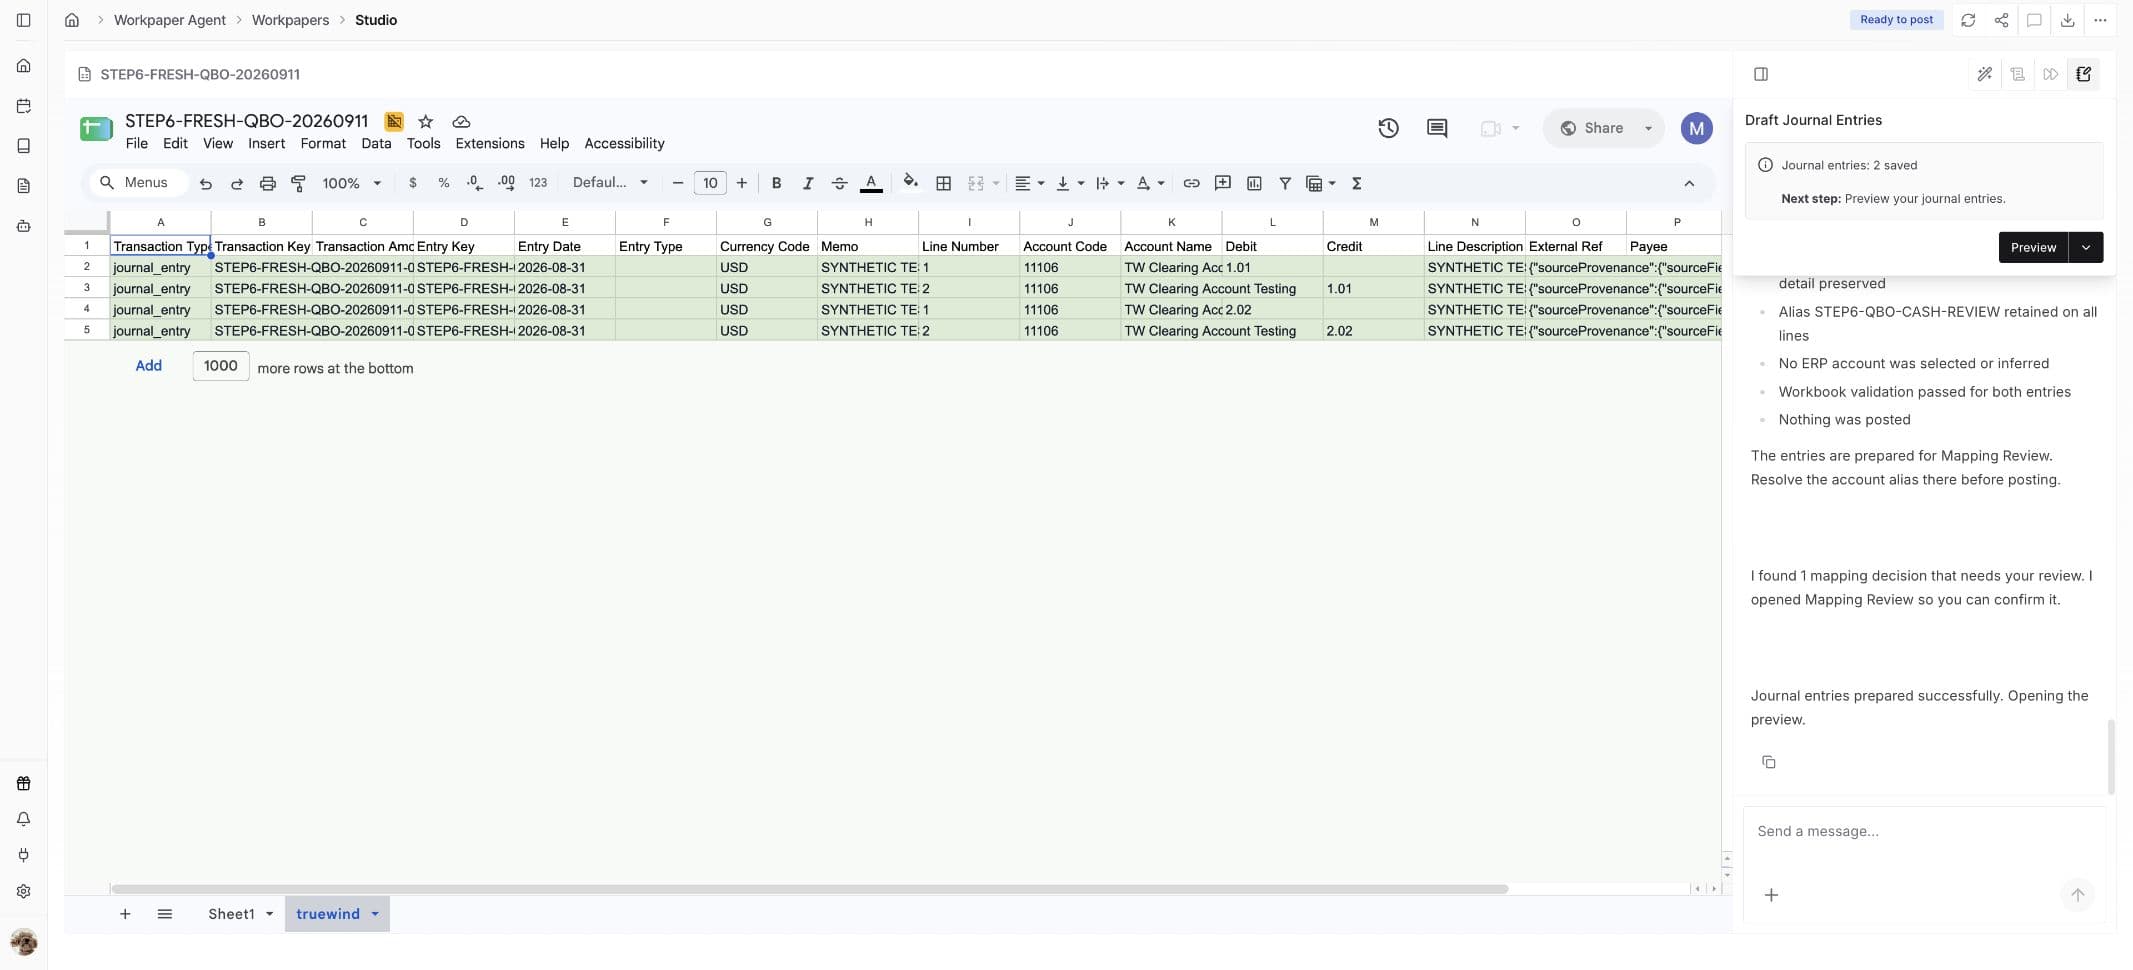
Task: Open the comments icon next to history
Action: coord(1437,128)
